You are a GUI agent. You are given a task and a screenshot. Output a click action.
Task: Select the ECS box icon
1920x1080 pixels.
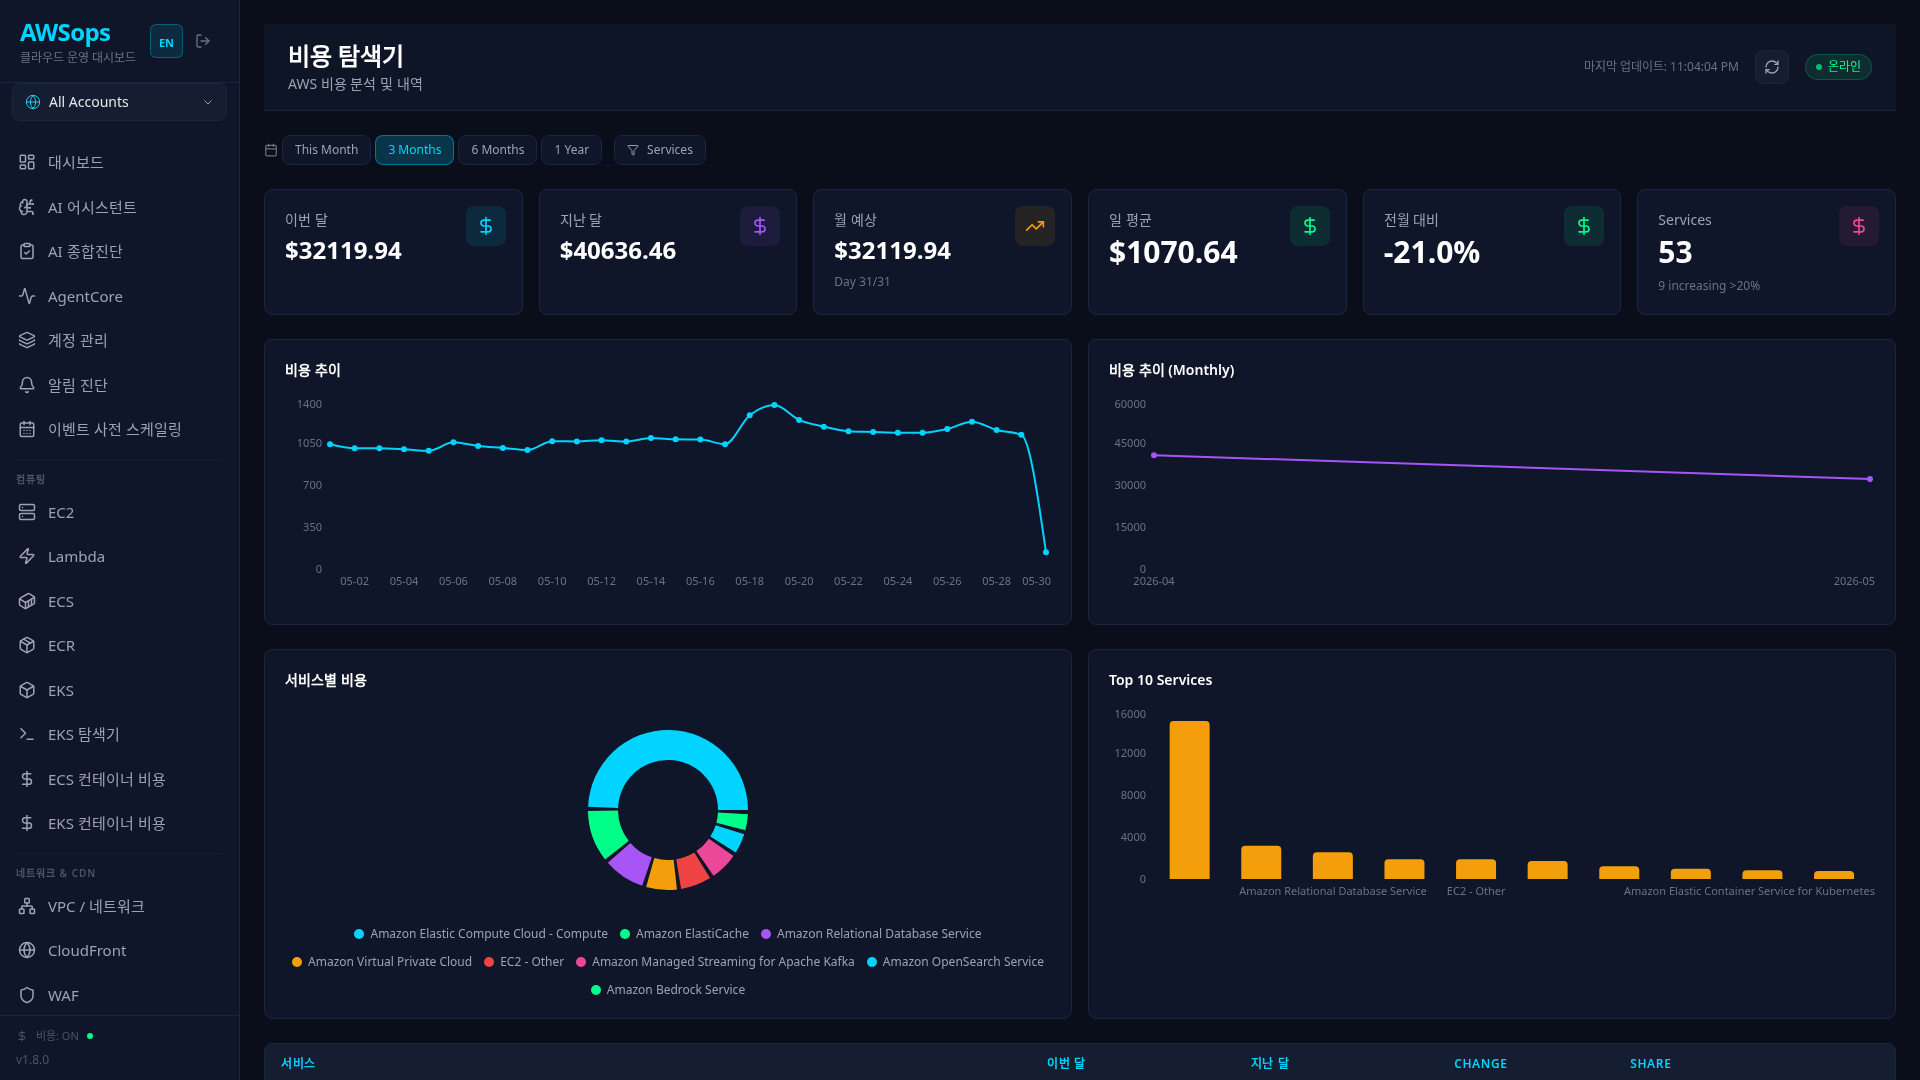pyautogui.click(x=27, y=601)
